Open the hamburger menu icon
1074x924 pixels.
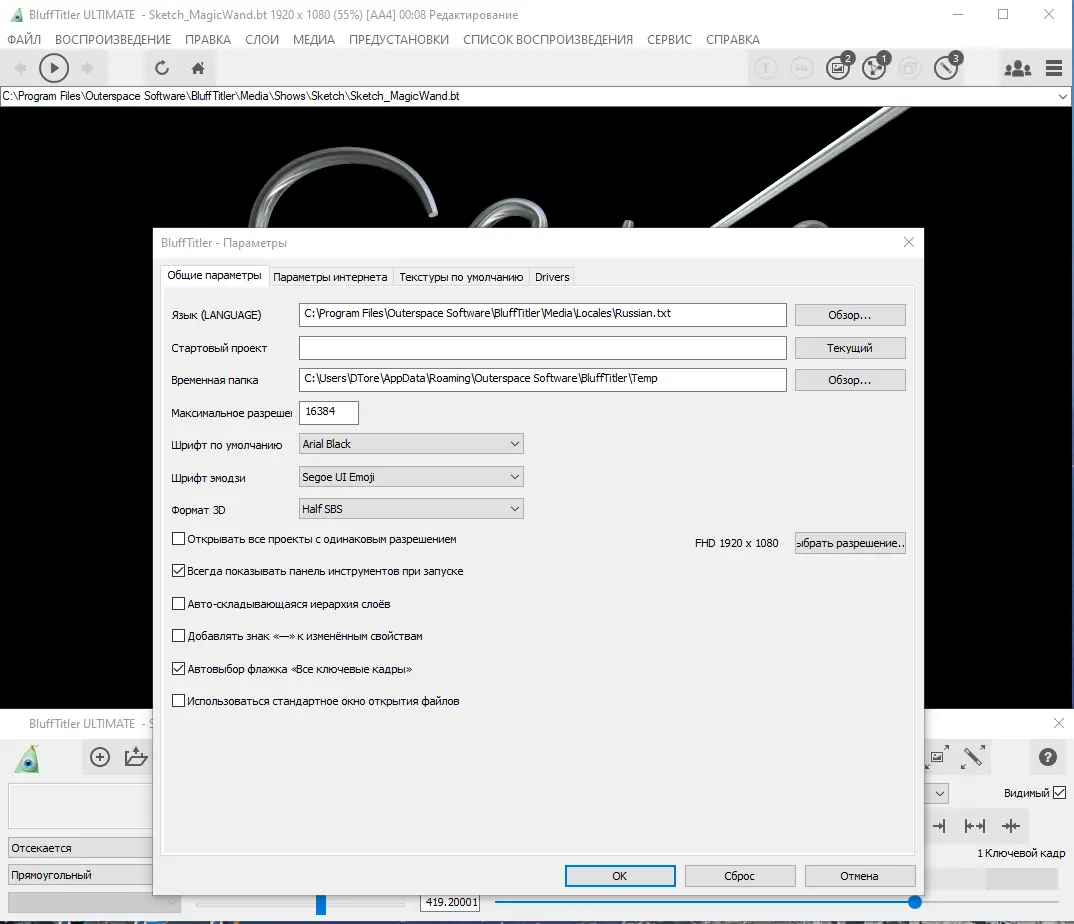(1054, 68)
